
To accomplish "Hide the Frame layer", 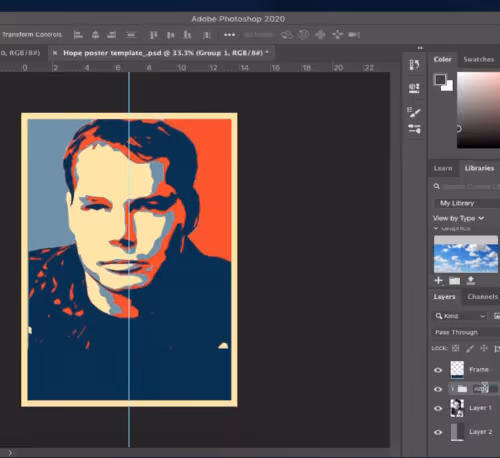I will [x=438, y=370].
